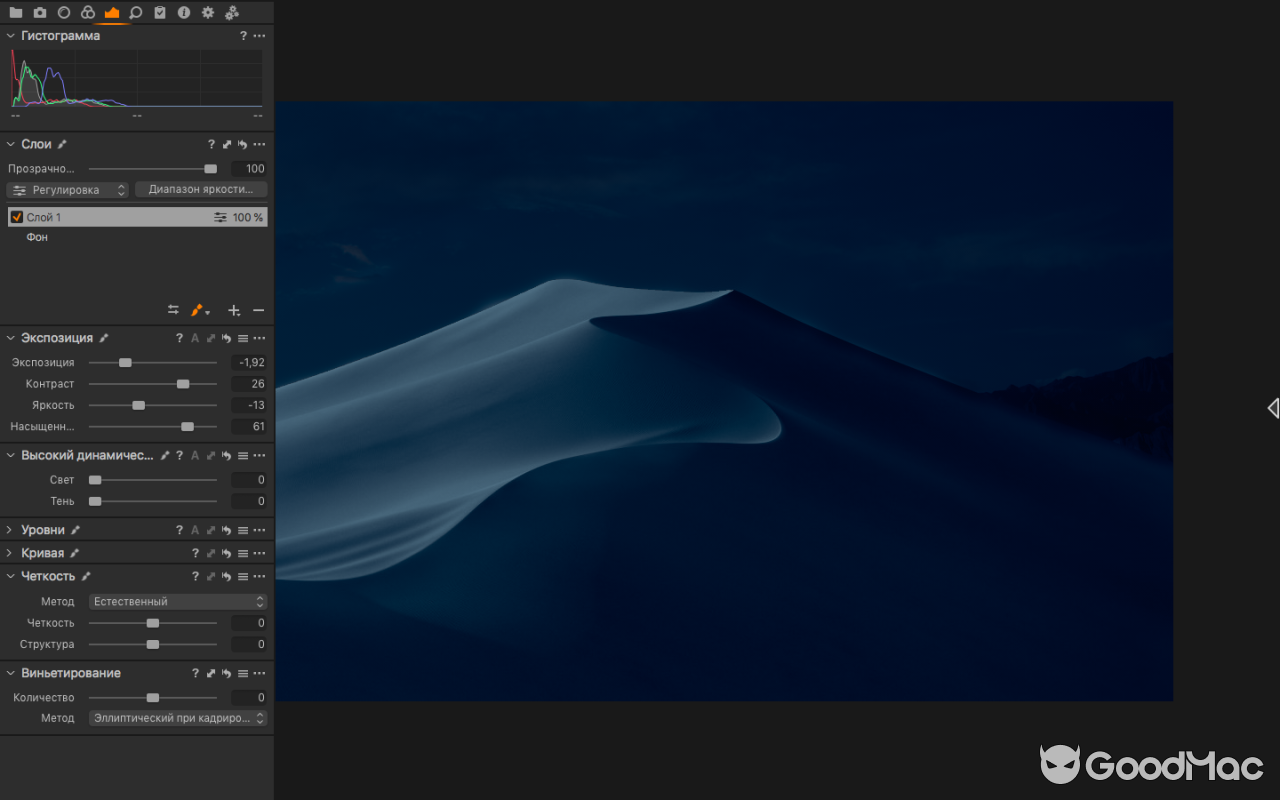This screenshot has height=800, width=1280.
Task: Open the Метод dropdown showing Естественный
Action: click(x=177, y=601)
